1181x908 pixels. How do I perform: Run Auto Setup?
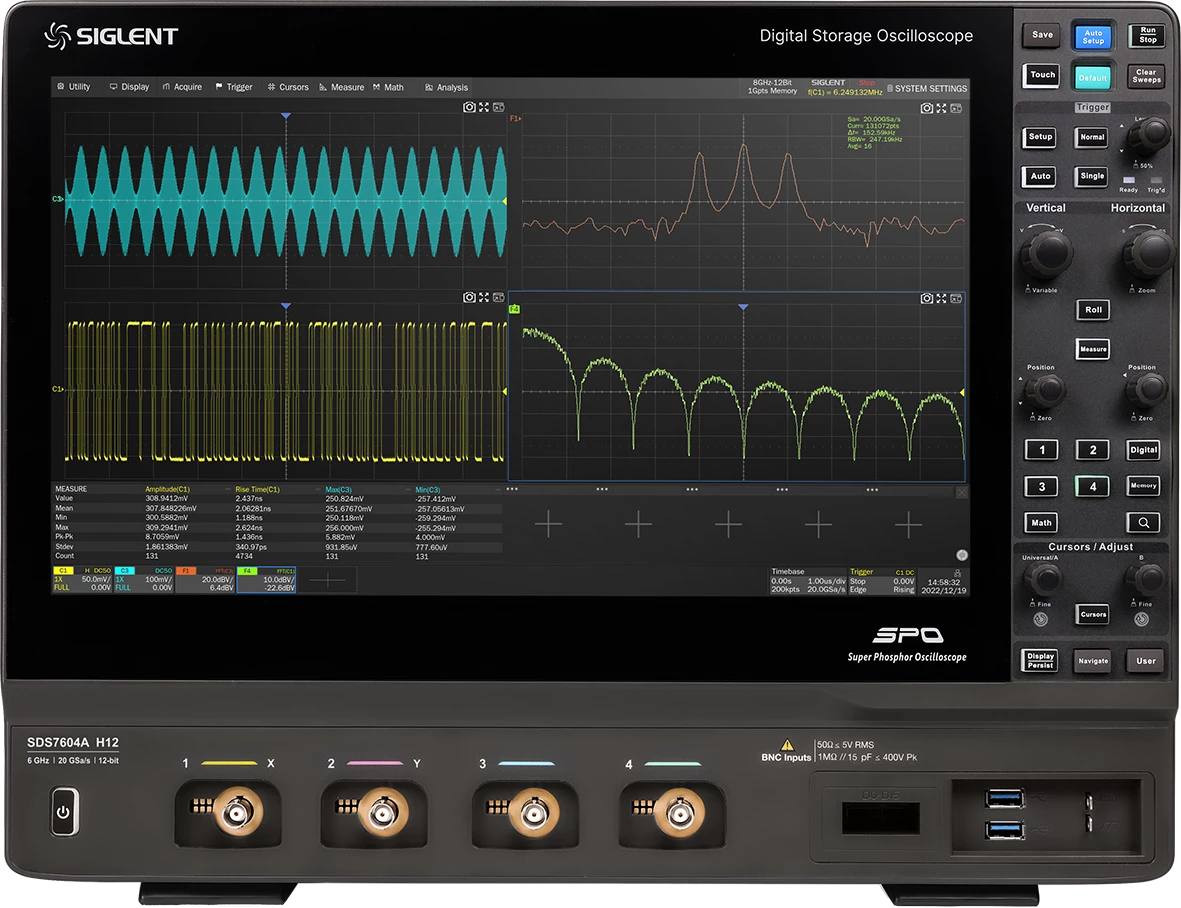click(1093, 37)
